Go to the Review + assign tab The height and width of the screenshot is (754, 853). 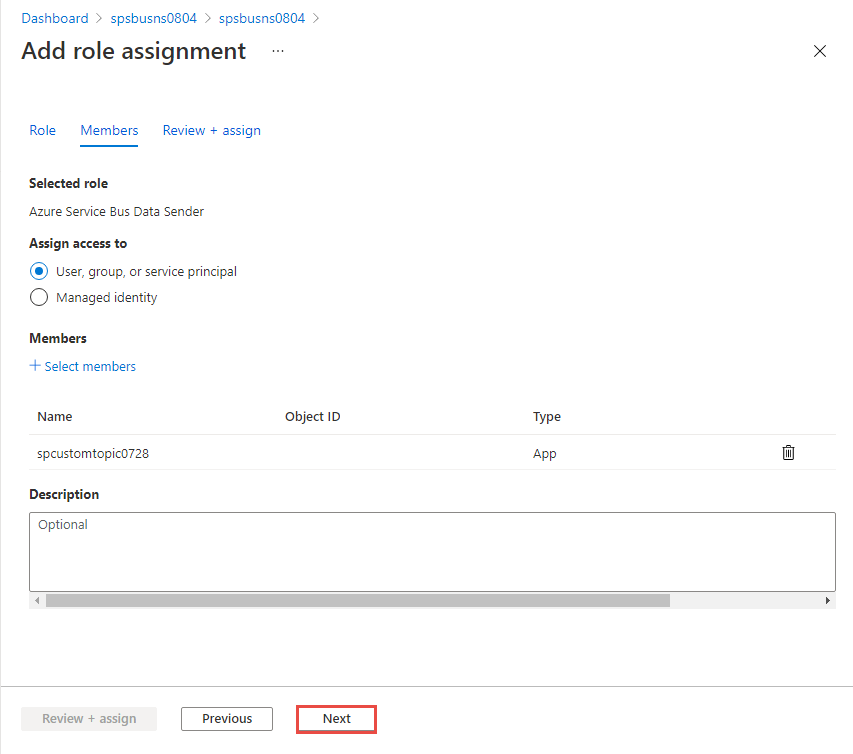(x=211, y=130)
